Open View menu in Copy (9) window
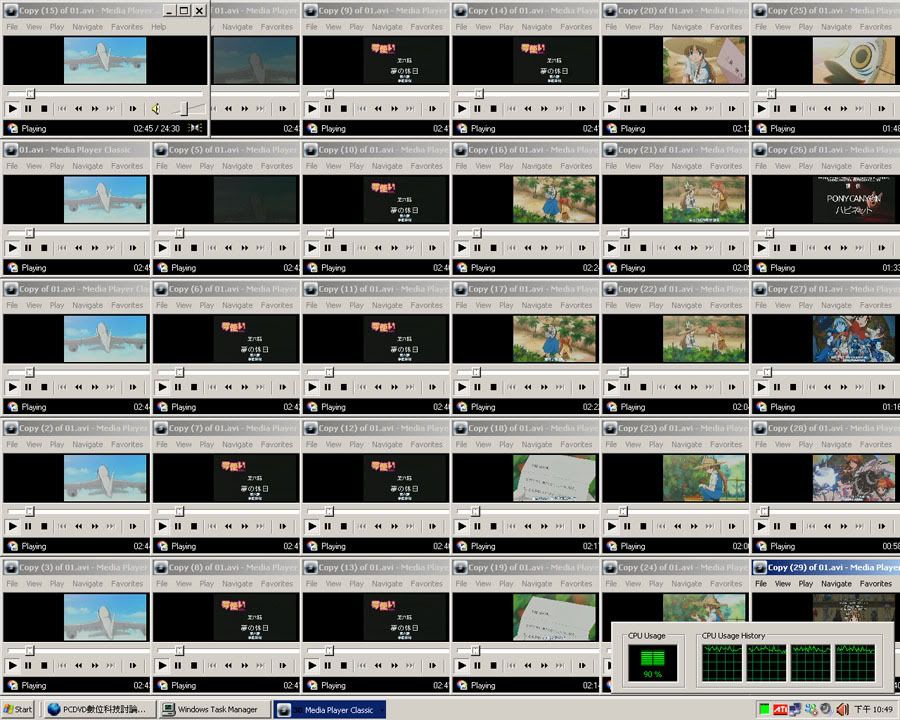900x720 pixels. 333,27
